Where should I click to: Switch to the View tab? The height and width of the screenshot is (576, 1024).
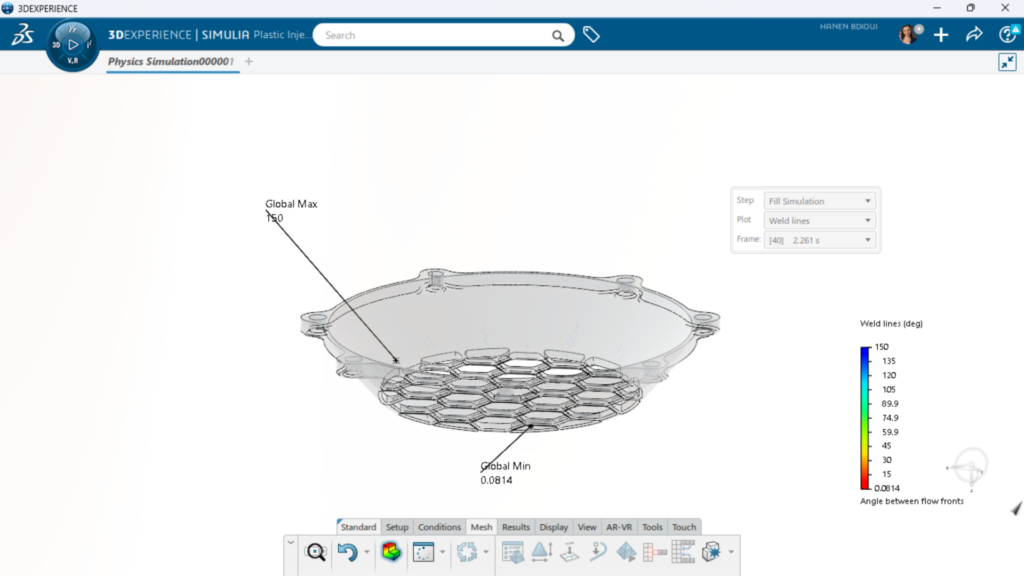587,527
